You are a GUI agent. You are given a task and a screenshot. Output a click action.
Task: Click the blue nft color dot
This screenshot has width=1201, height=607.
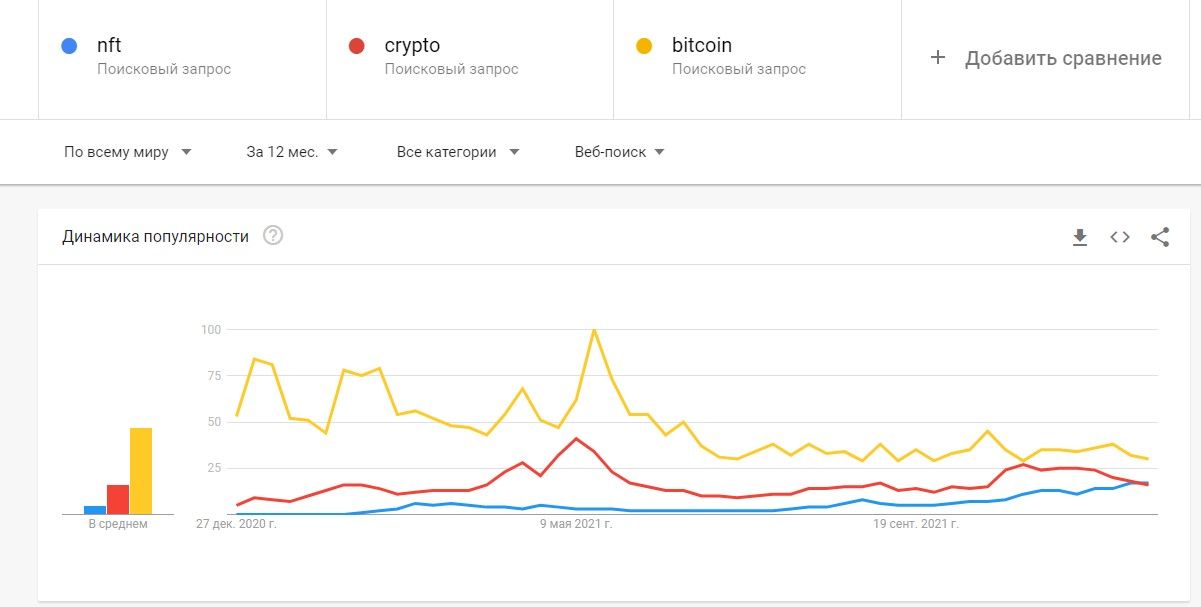point(69,45)
